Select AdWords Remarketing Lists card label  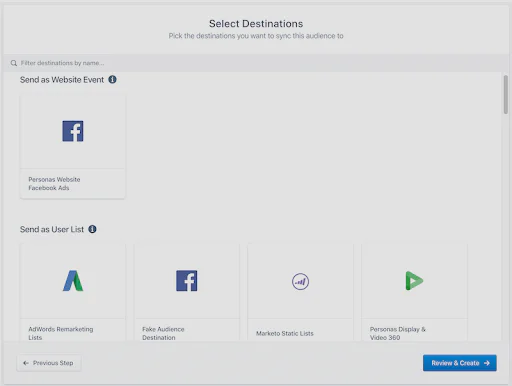[x=61, y=333]
